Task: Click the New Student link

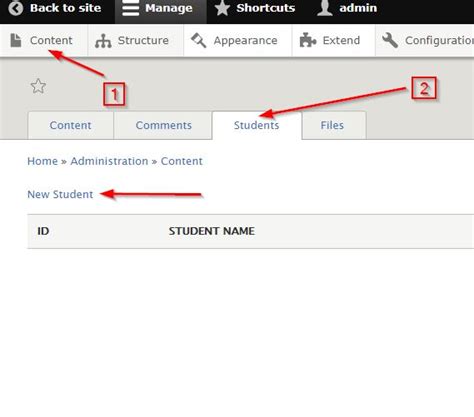Action: [x=60, y=194]
